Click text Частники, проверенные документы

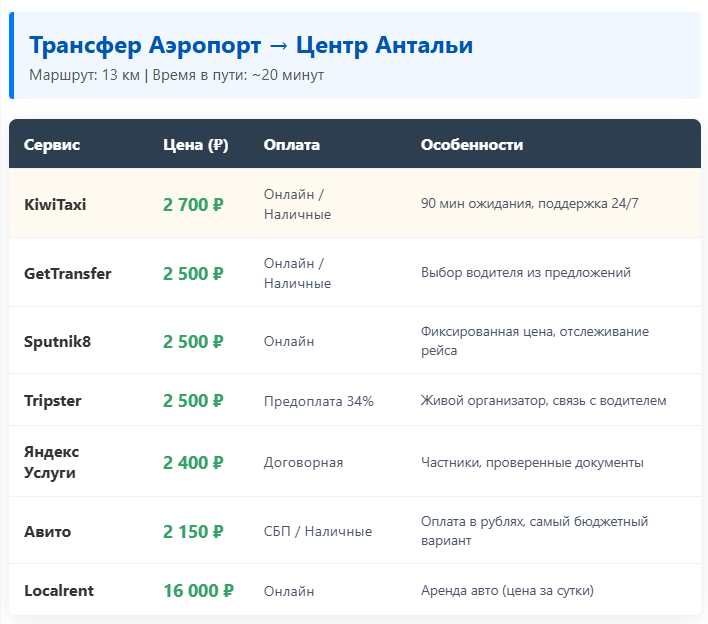(x=532, y=462)
